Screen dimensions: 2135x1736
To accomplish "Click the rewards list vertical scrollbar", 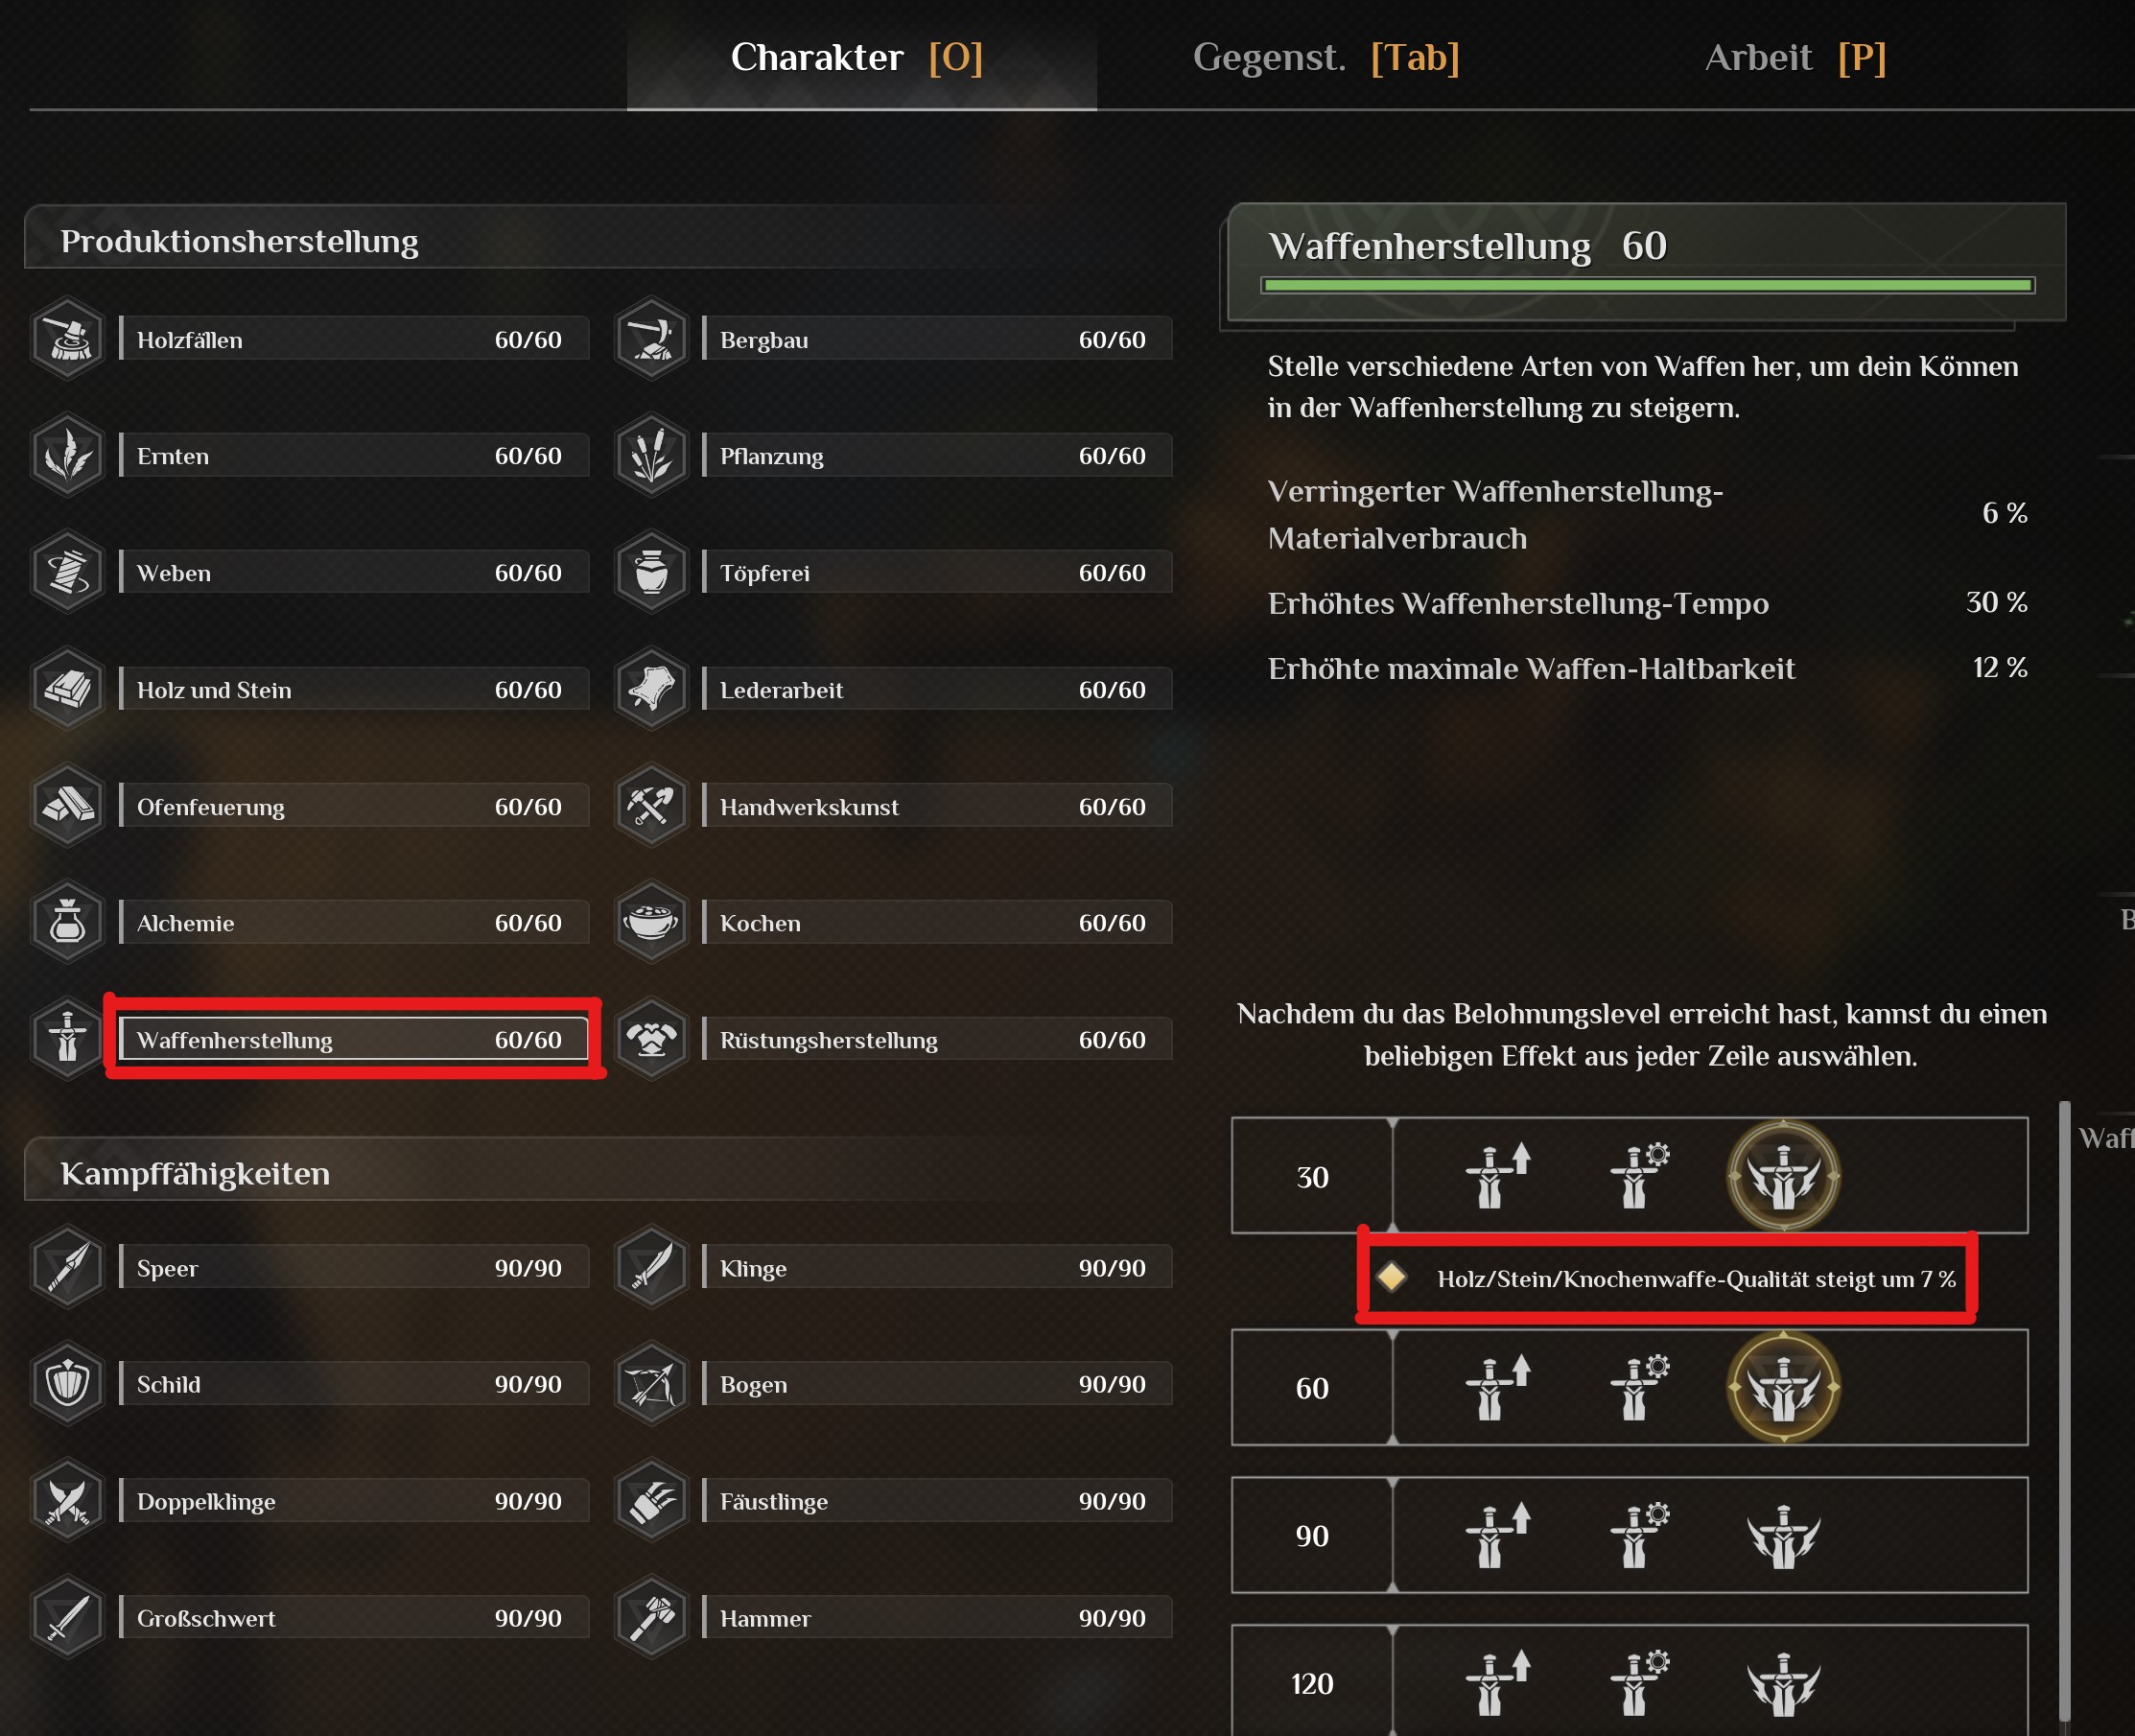I will 2064,1400.
